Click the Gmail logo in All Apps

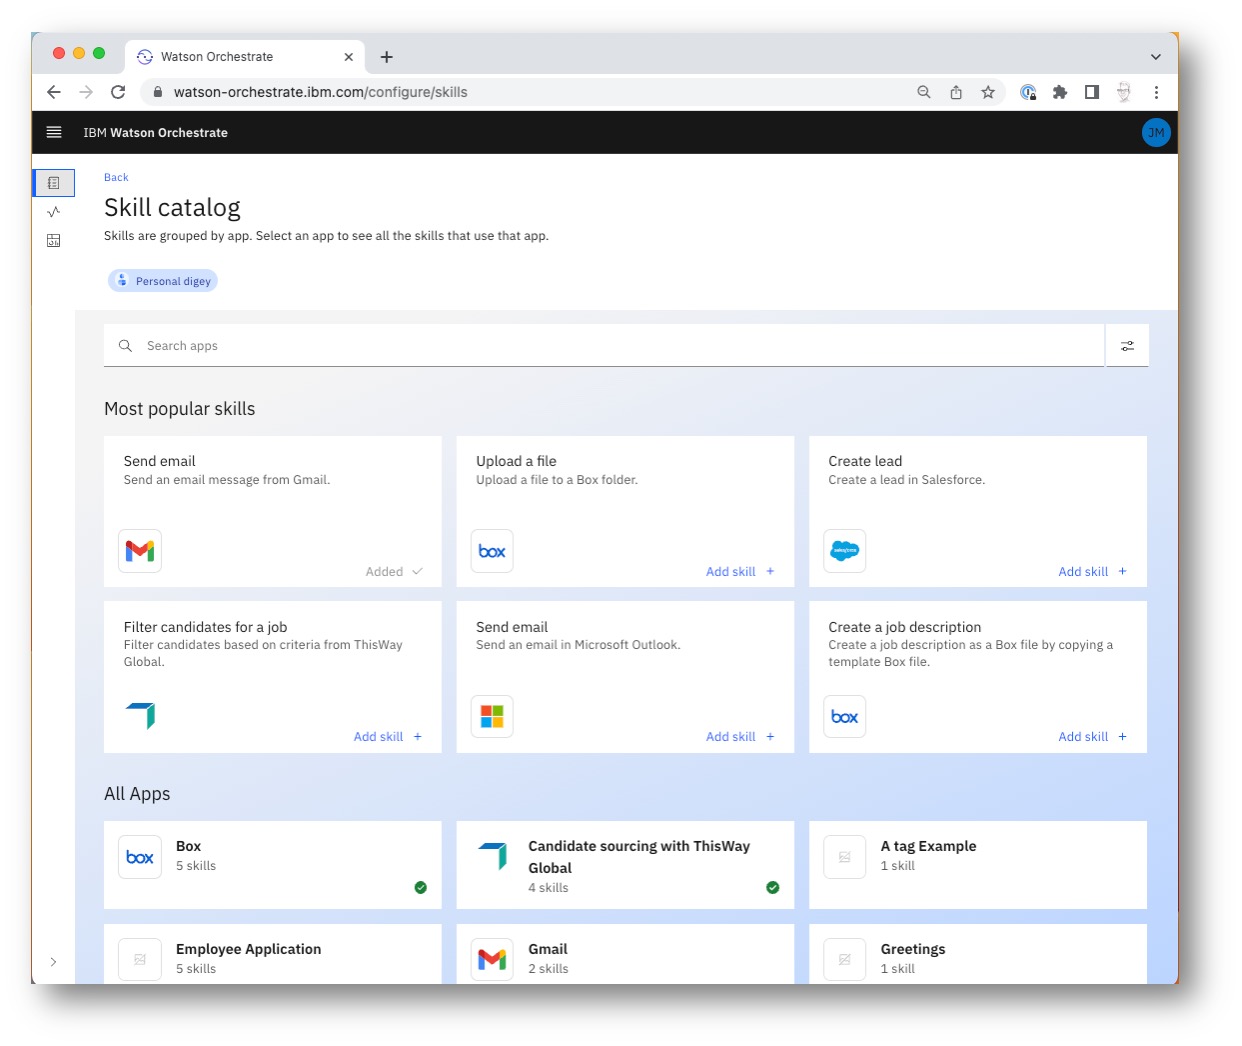[492, 960]
